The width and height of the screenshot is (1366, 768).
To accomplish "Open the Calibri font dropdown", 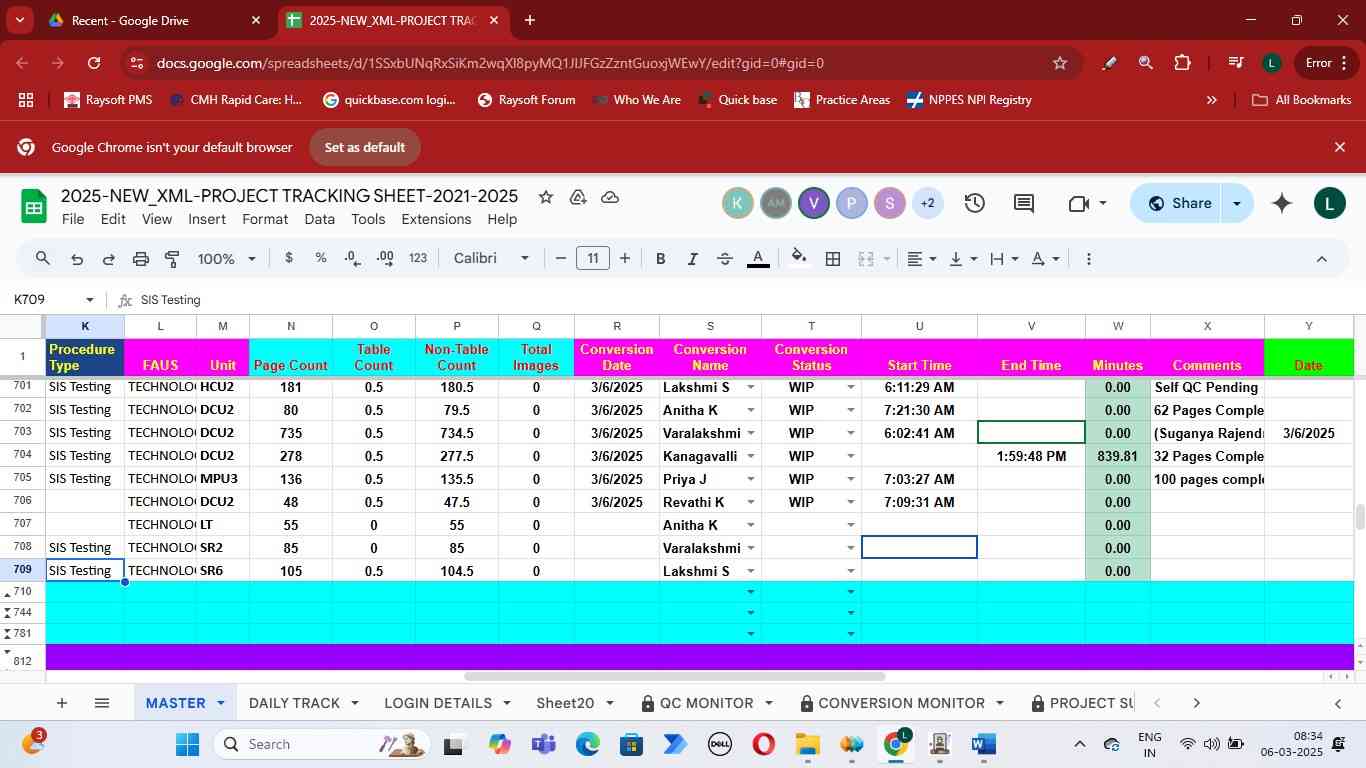I will [491, 259].
